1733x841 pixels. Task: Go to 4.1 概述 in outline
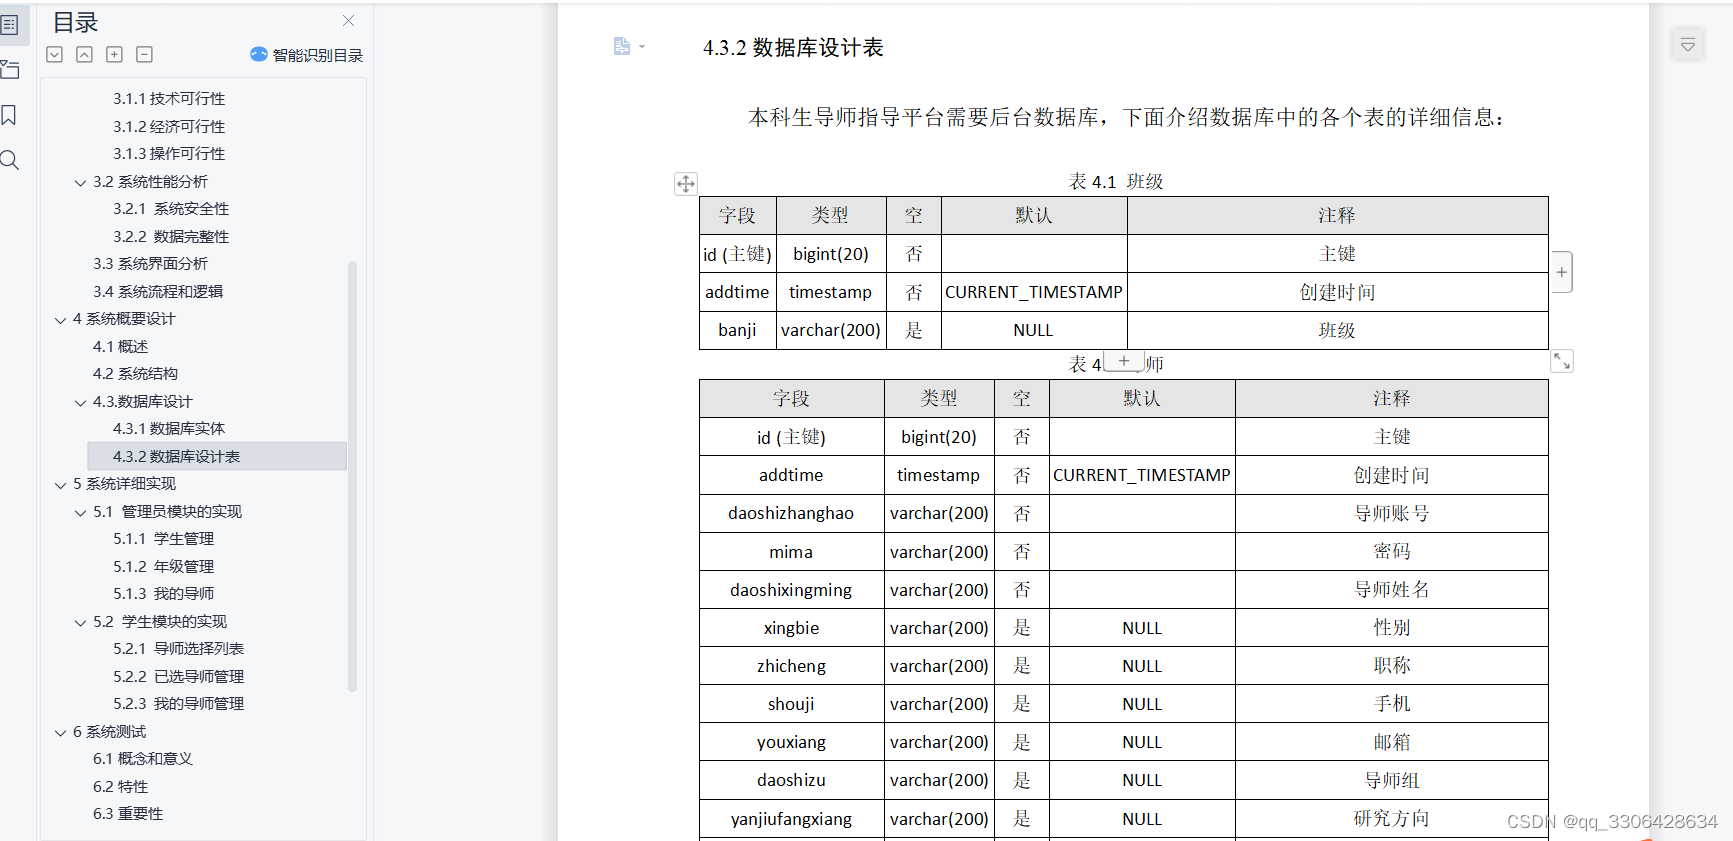pyautogui.click(x=120, y=346)
